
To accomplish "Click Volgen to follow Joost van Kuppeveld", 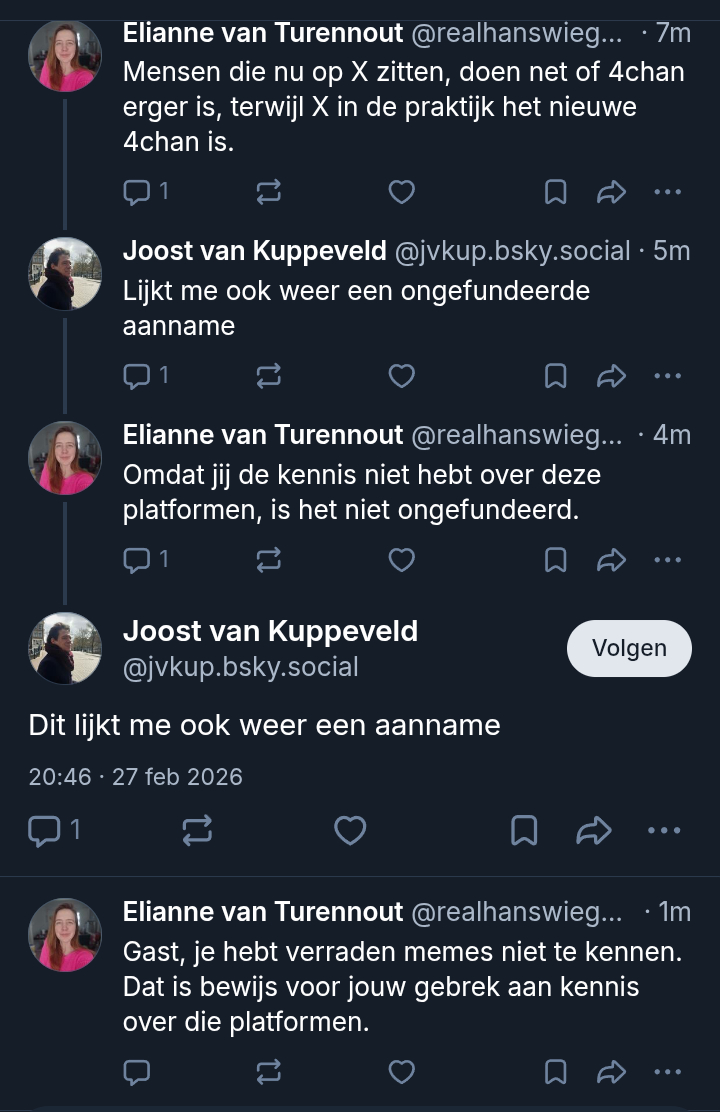I will 629,648.
